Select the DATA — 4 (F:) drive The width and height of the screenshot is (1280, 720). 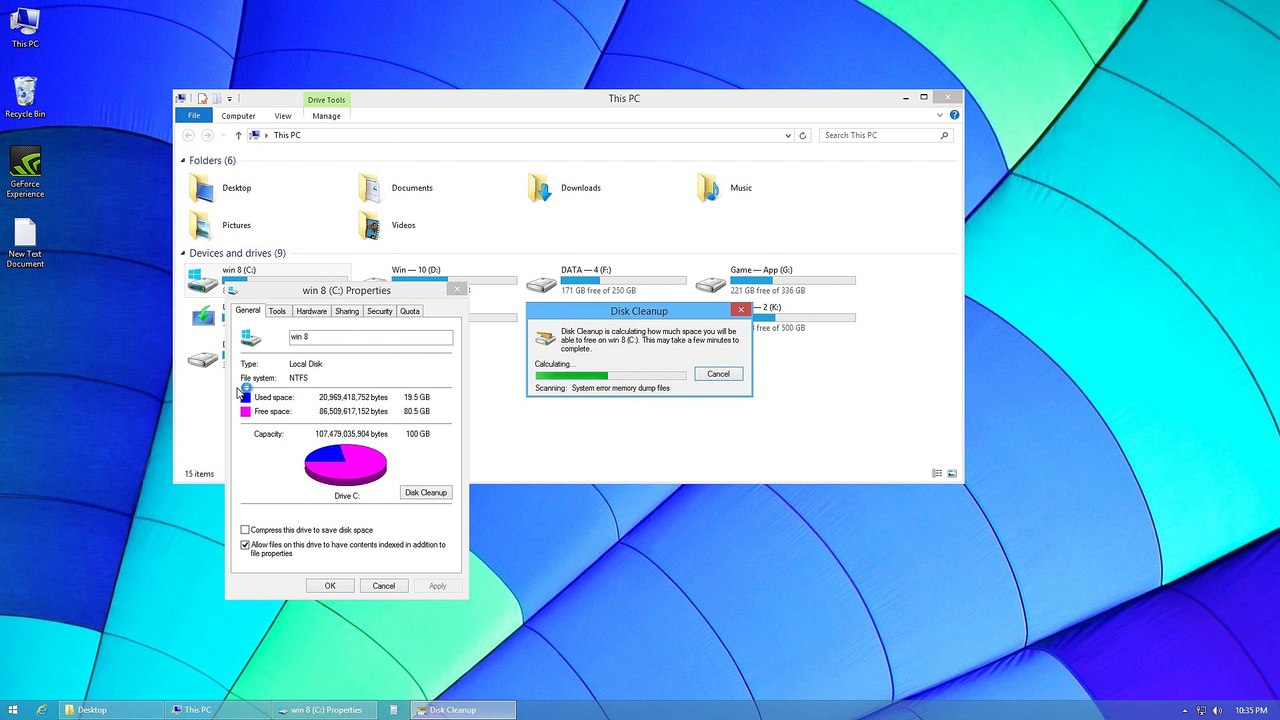[x=606, y=280]
